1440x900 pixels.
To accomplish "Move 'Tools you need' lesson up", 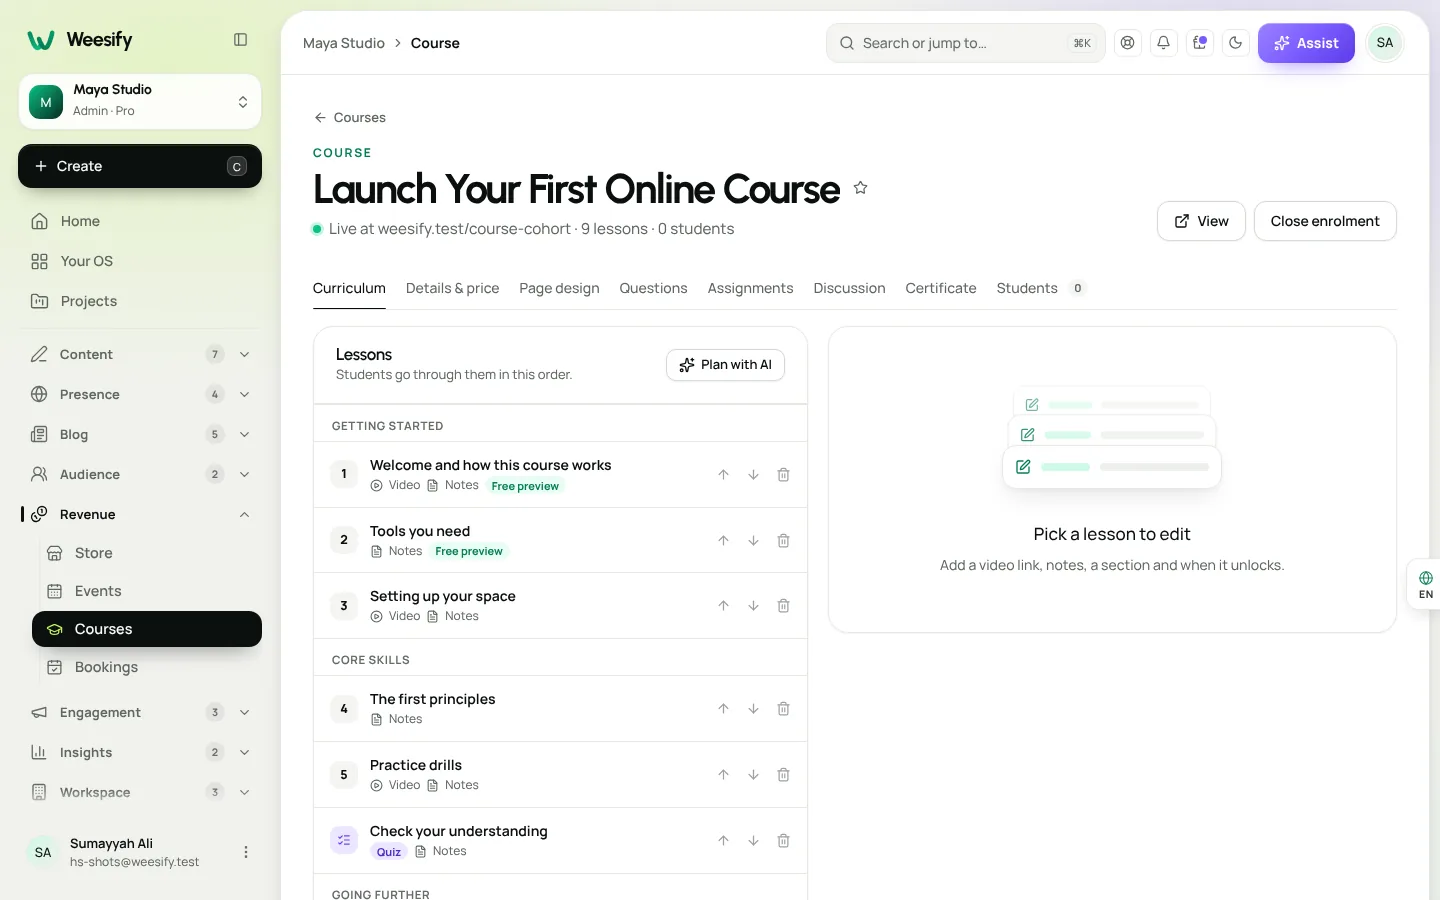I will pos(723,541).
